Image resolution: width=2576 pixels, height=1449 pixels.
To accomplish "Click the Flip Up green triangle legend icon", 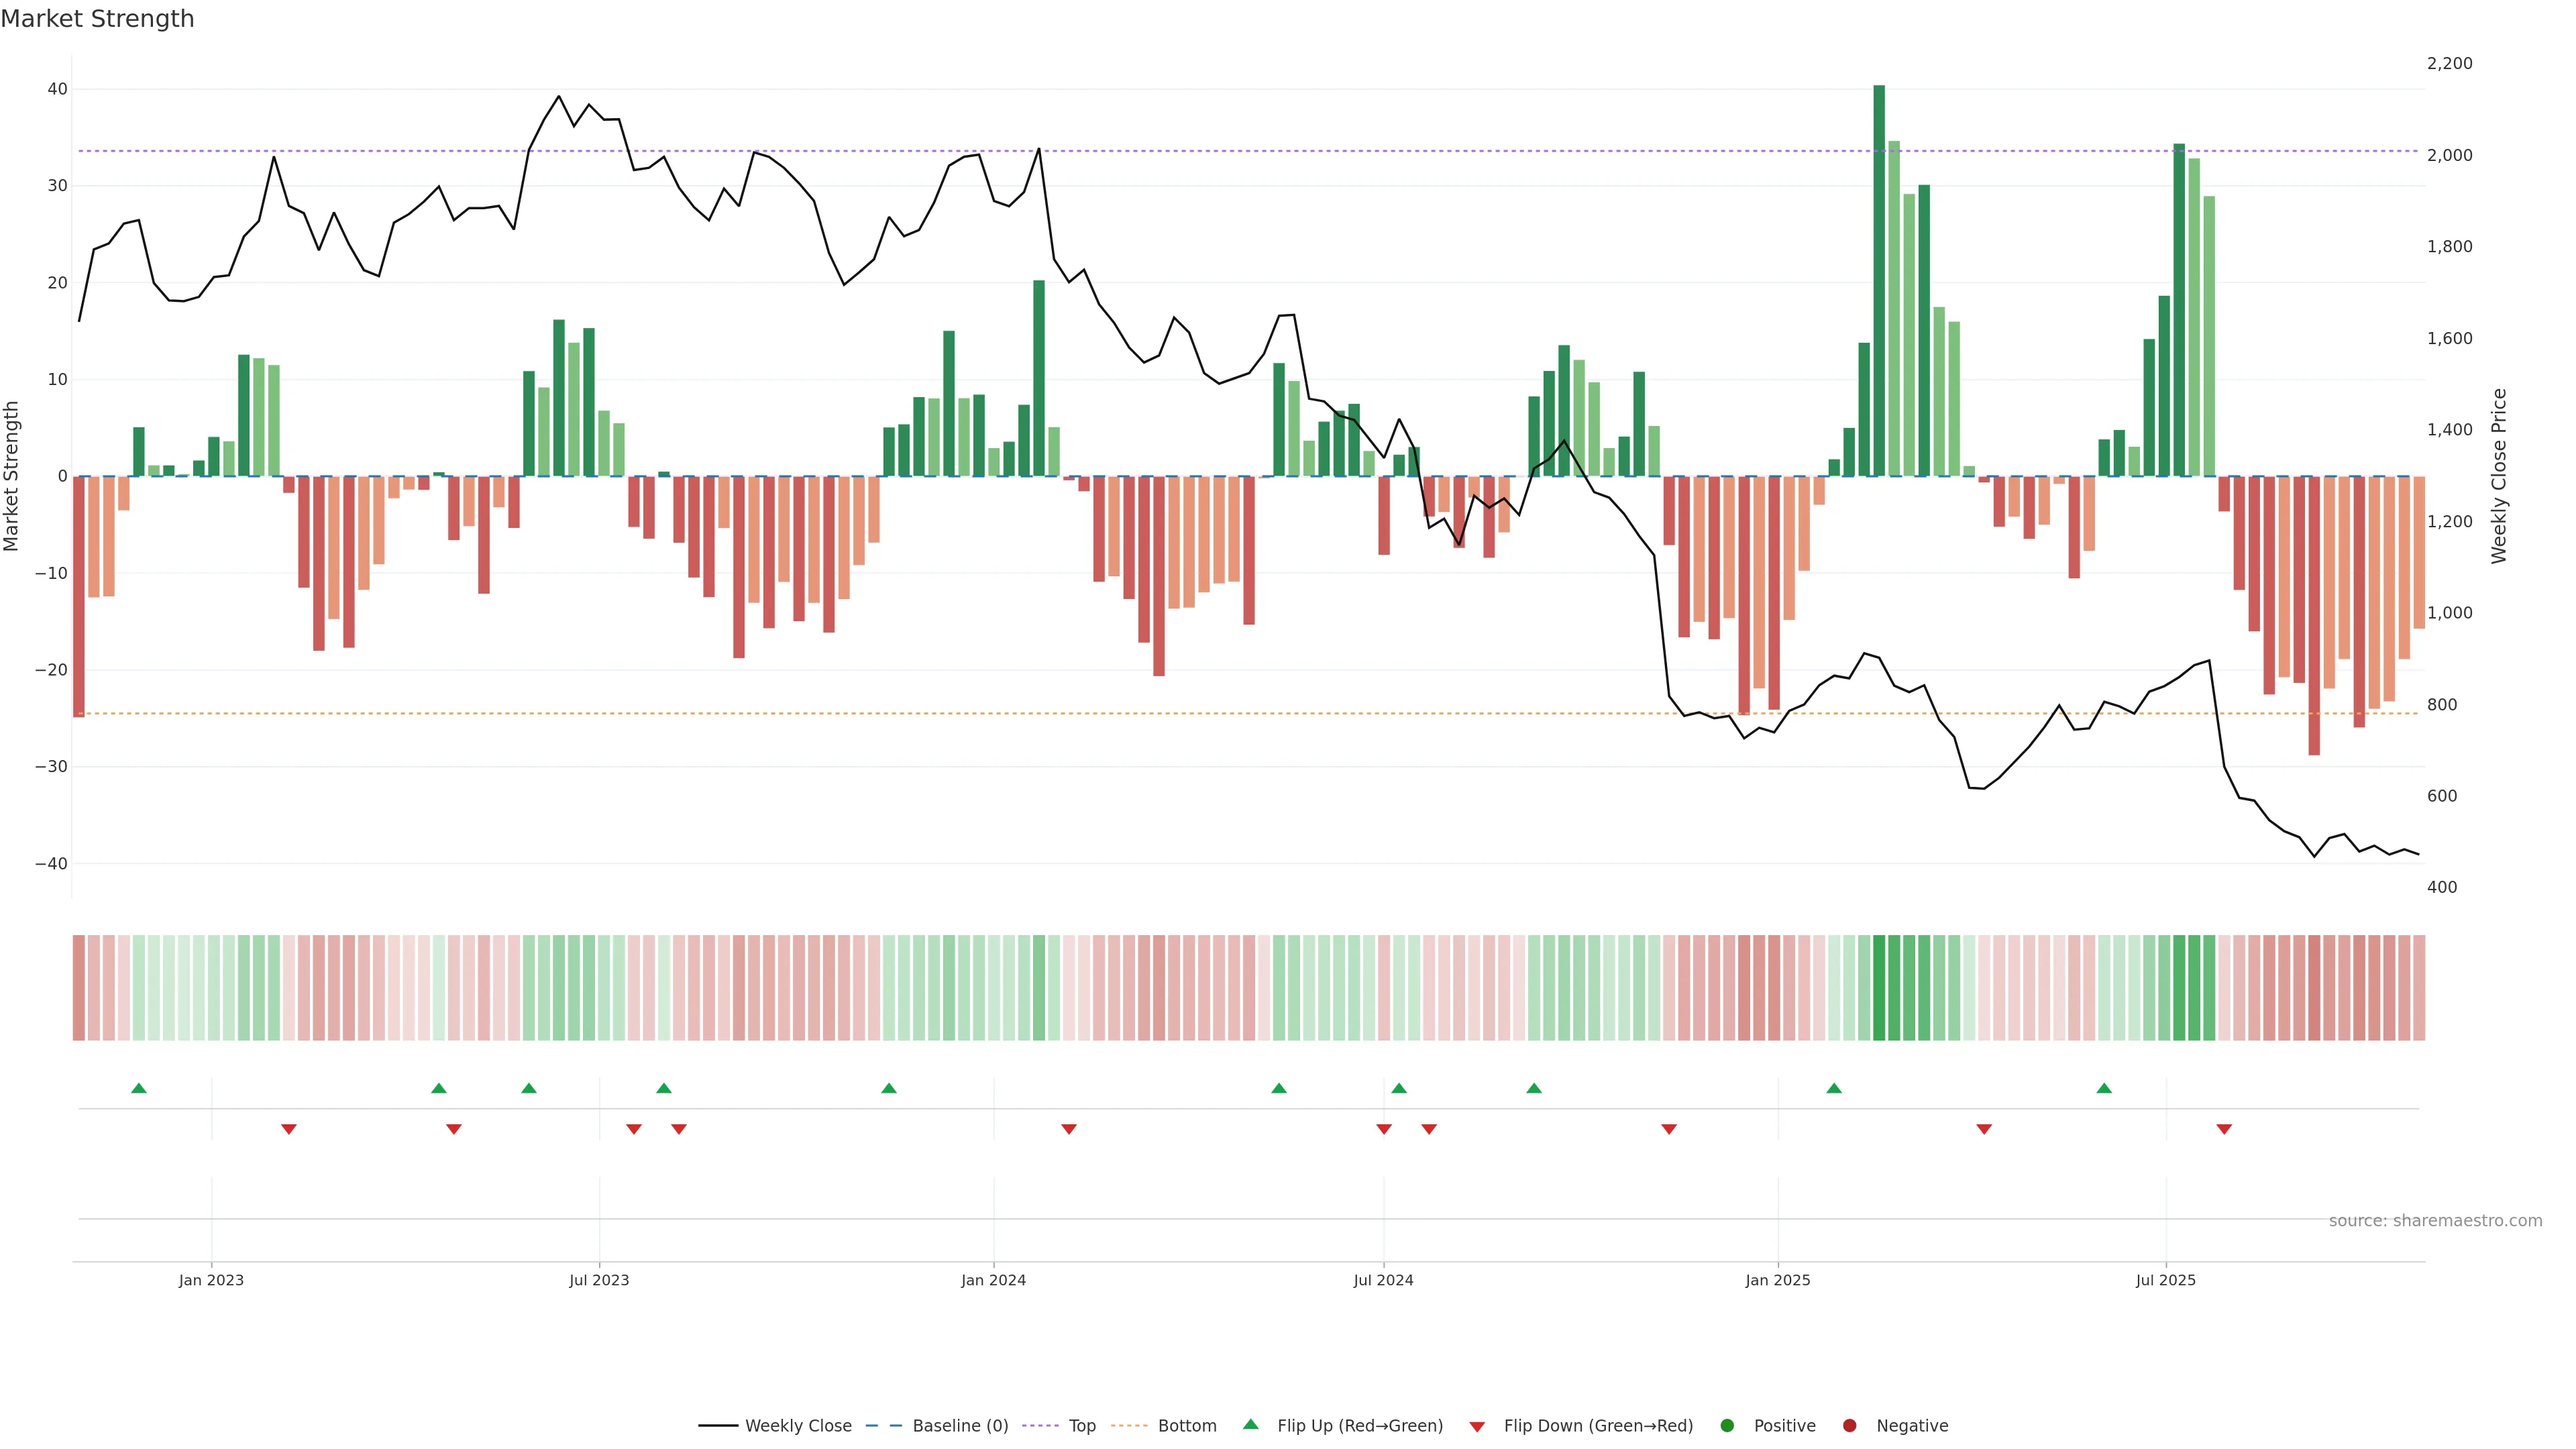I will 1250,1425.
